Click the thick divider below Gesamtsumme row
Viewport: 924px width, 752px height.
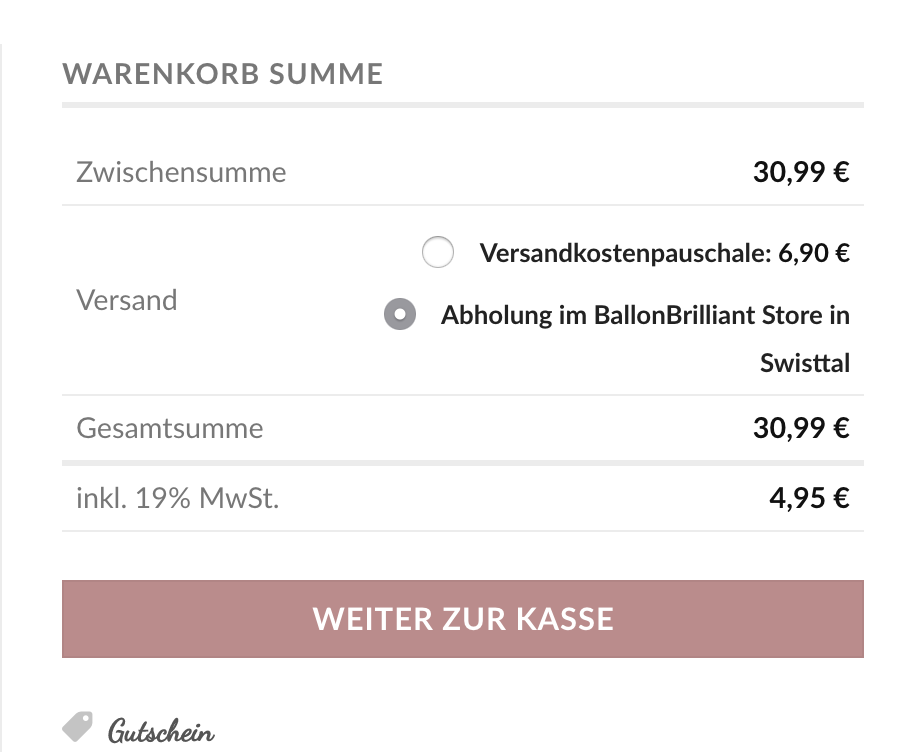(462, 462)
